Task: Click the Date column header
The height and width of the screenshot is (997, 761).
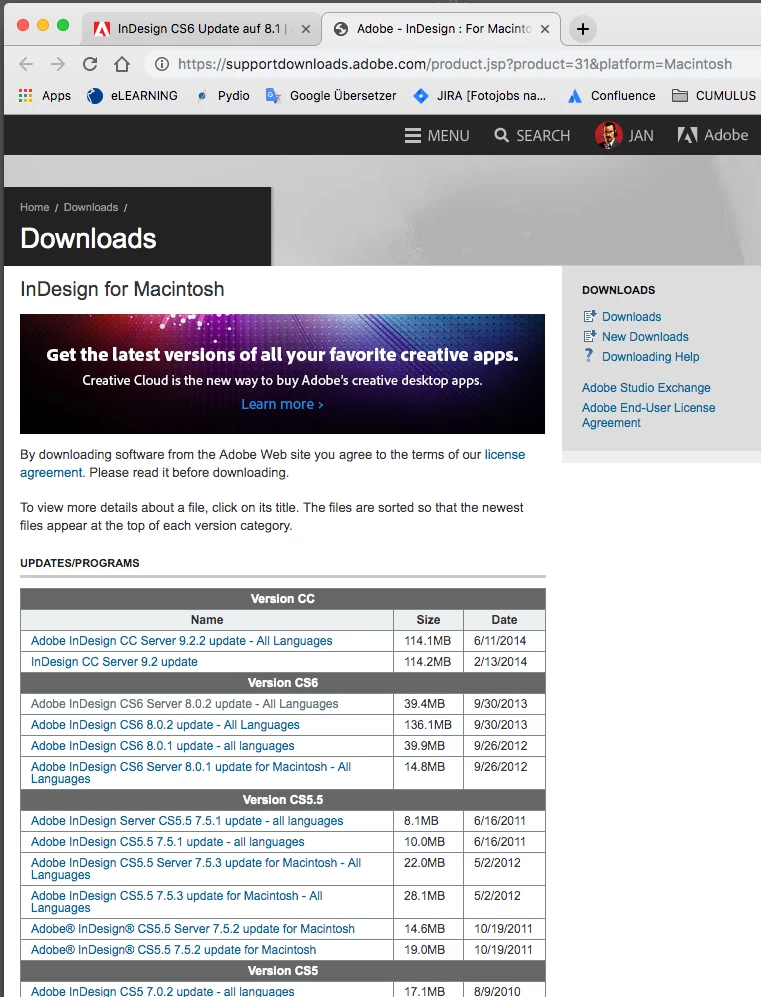Action: pyautogui.click(x=504, y=620)
